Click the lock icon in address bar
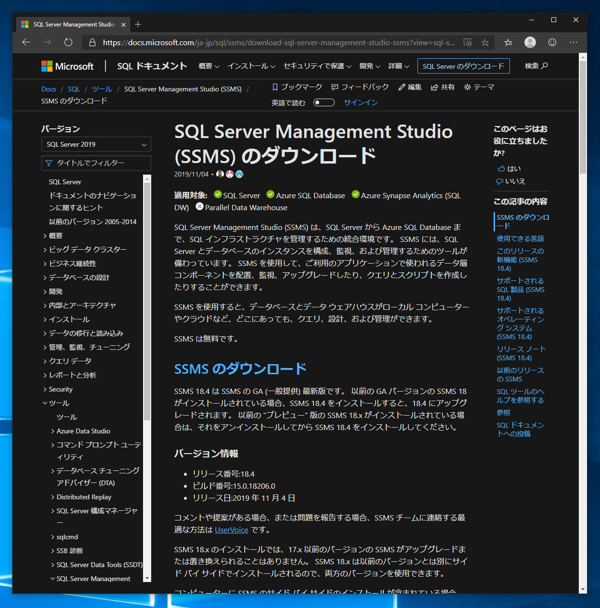 [x=92, y=43]
